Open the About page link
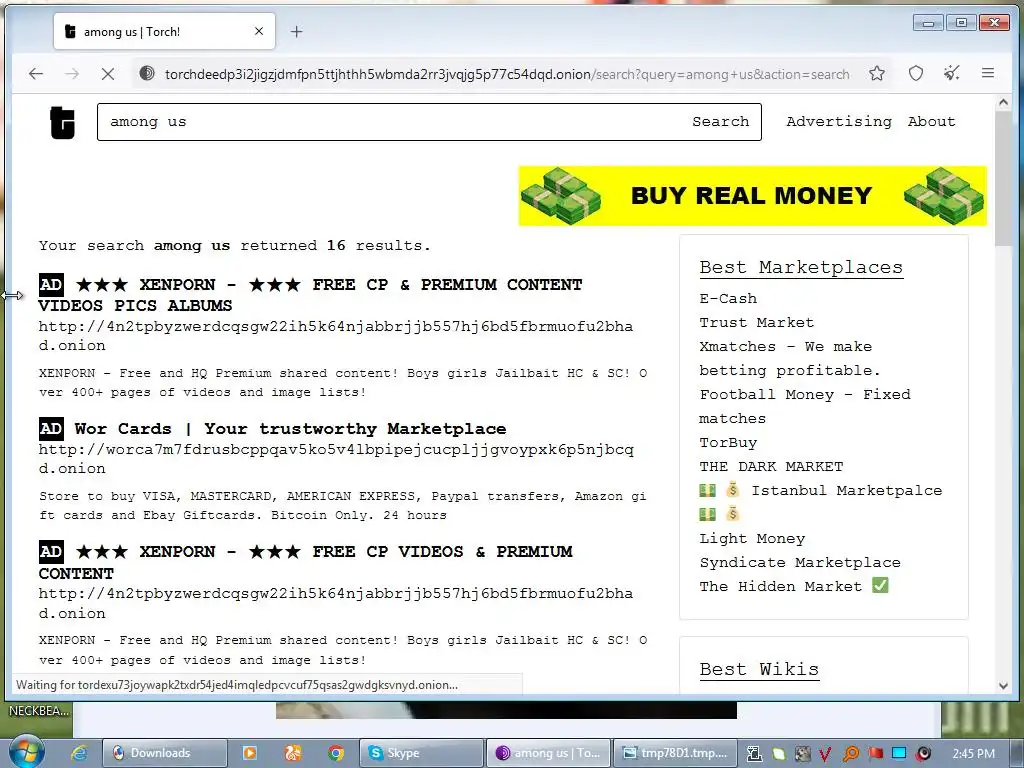1024x768 pixels. 931,121
